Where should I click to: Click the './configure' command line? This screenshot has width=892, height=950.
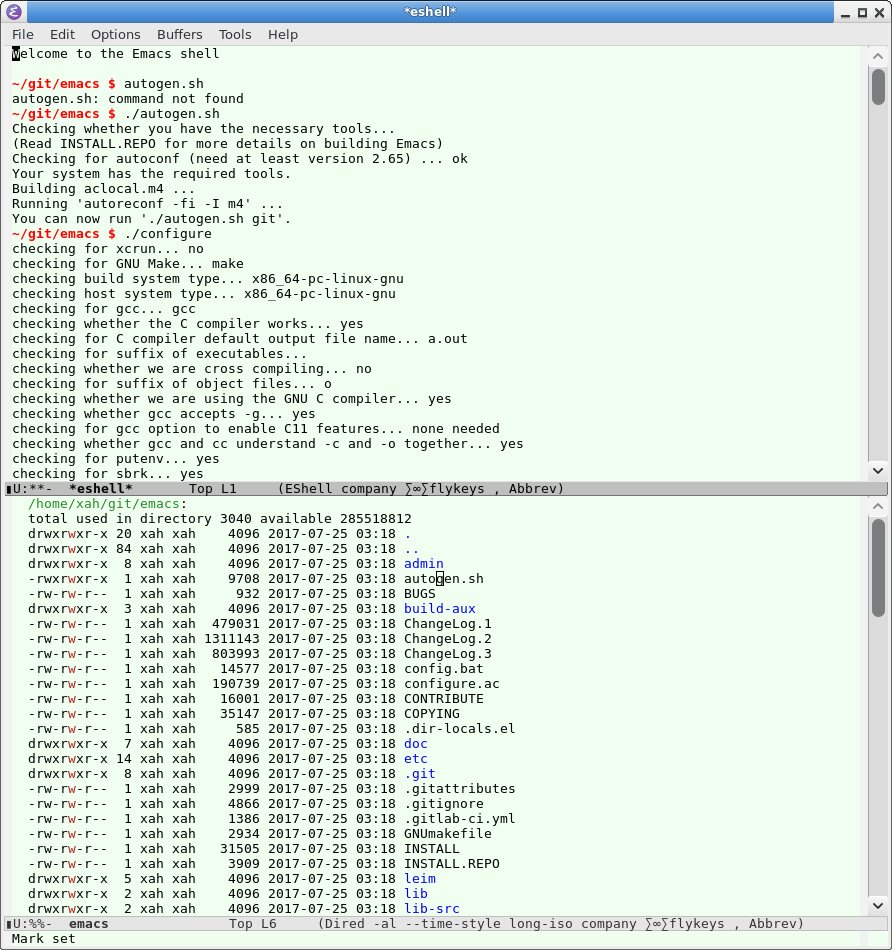click(x=112, y=234)
